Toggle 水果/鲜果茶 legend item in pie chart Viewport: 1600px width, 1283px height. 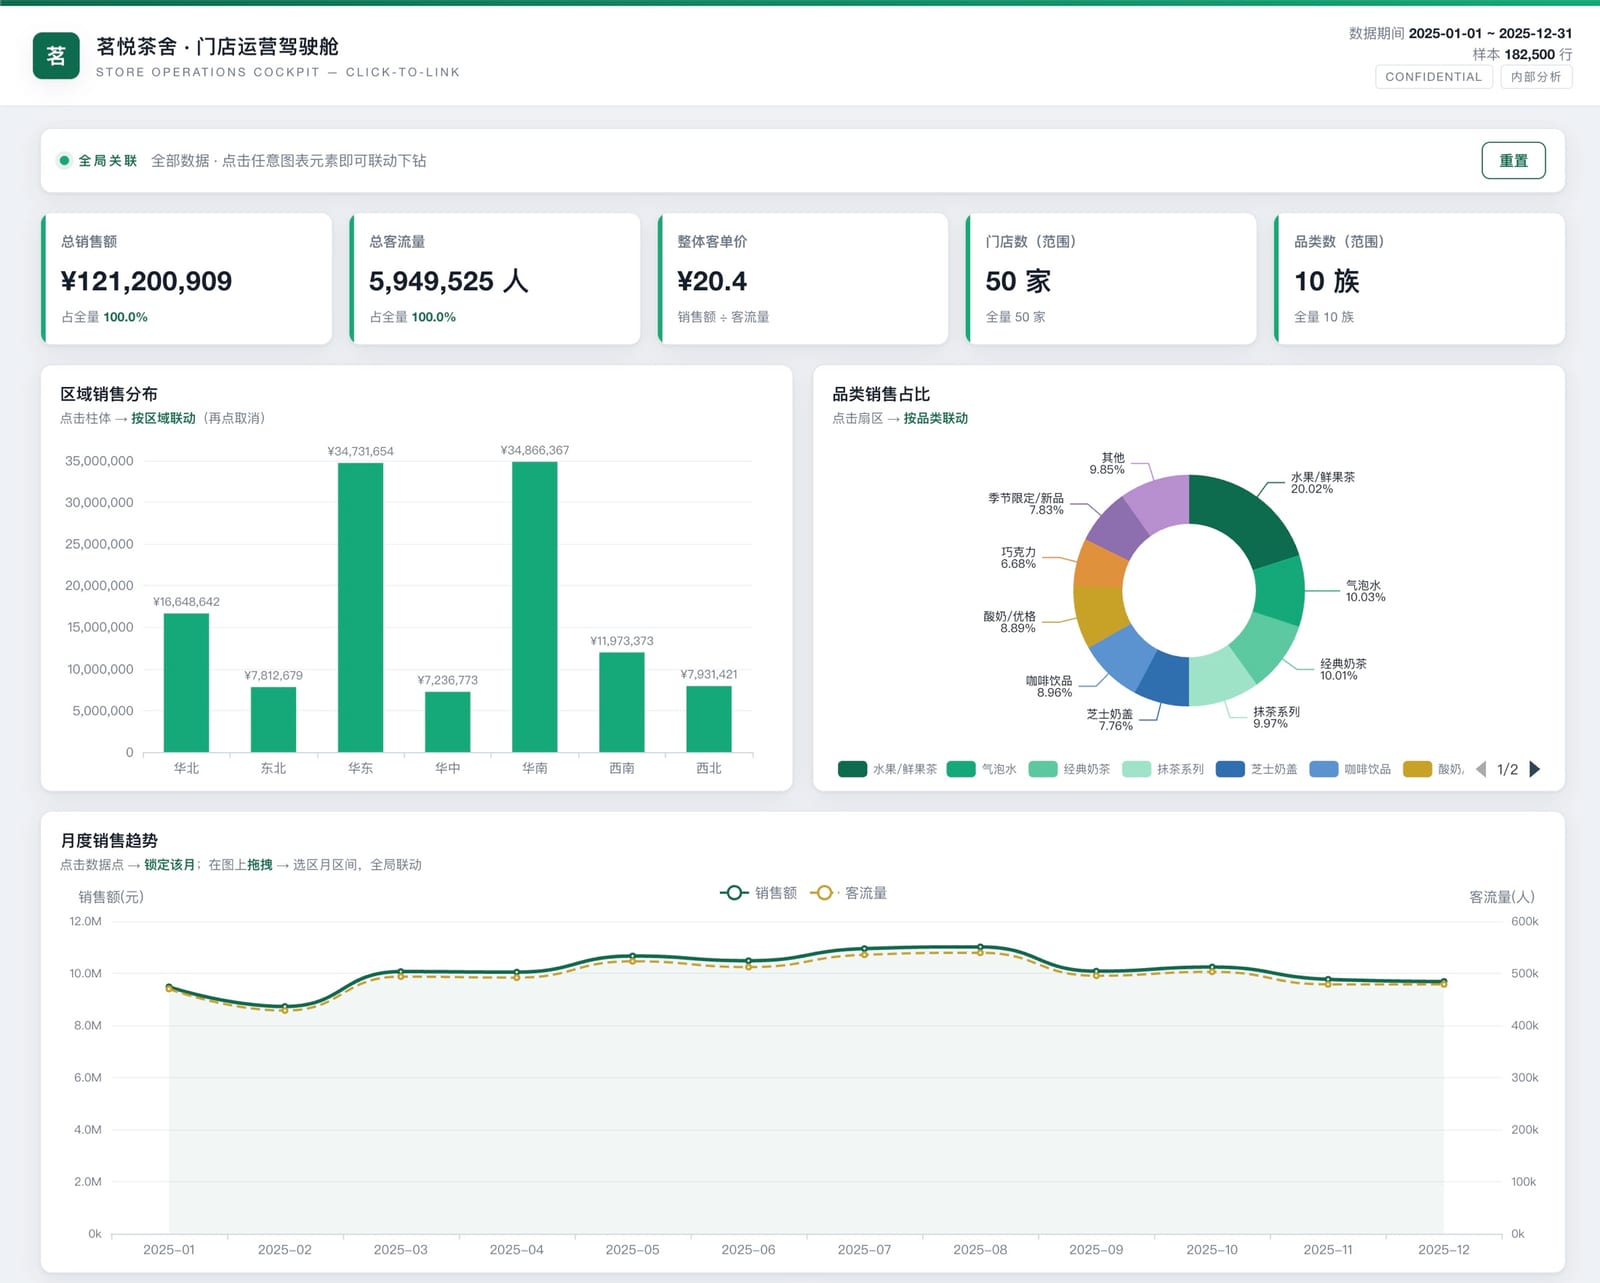click(x=887, y=769)
